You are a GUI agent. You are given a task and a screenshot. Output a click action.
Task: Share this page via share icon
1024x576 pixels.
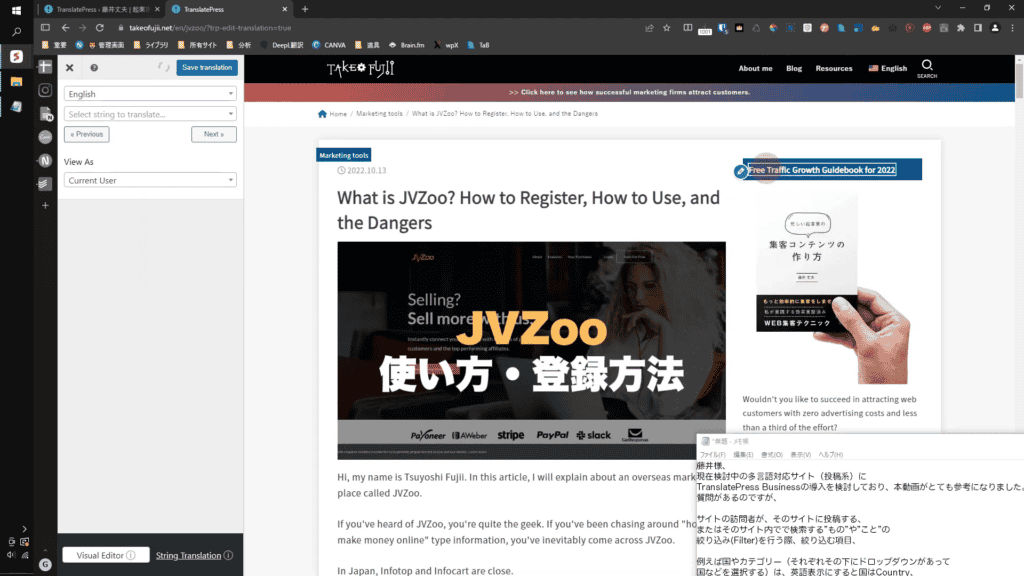[649, 28]
